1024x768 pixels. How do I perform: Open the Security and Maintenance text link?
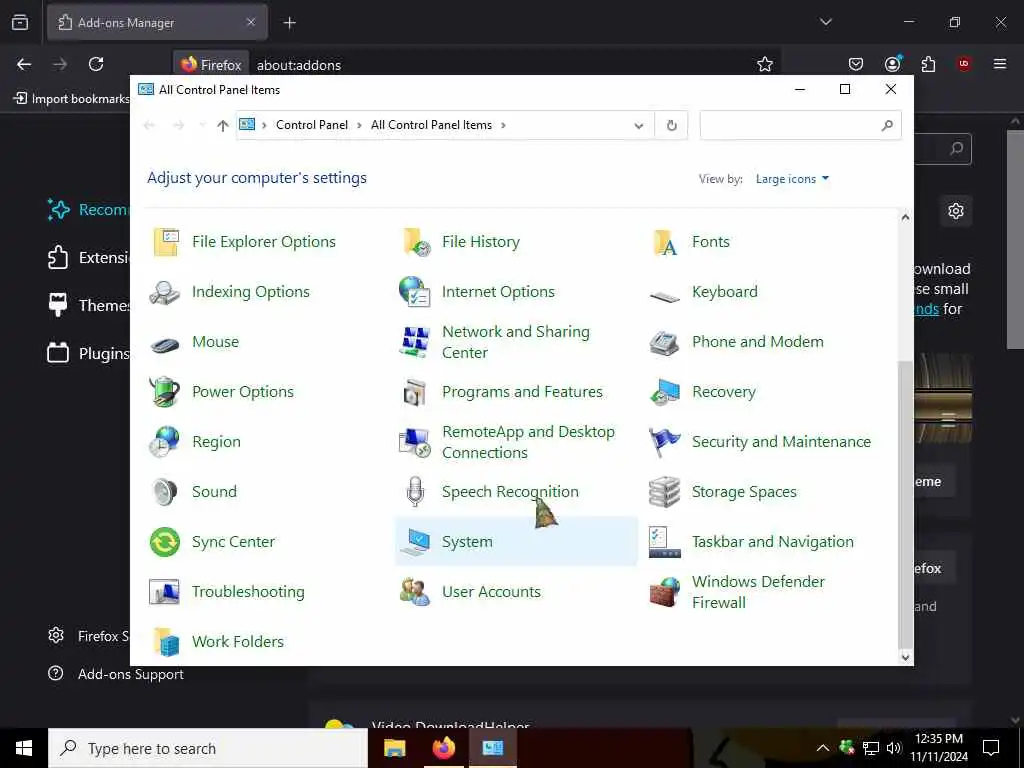click(x=781, y=441)
